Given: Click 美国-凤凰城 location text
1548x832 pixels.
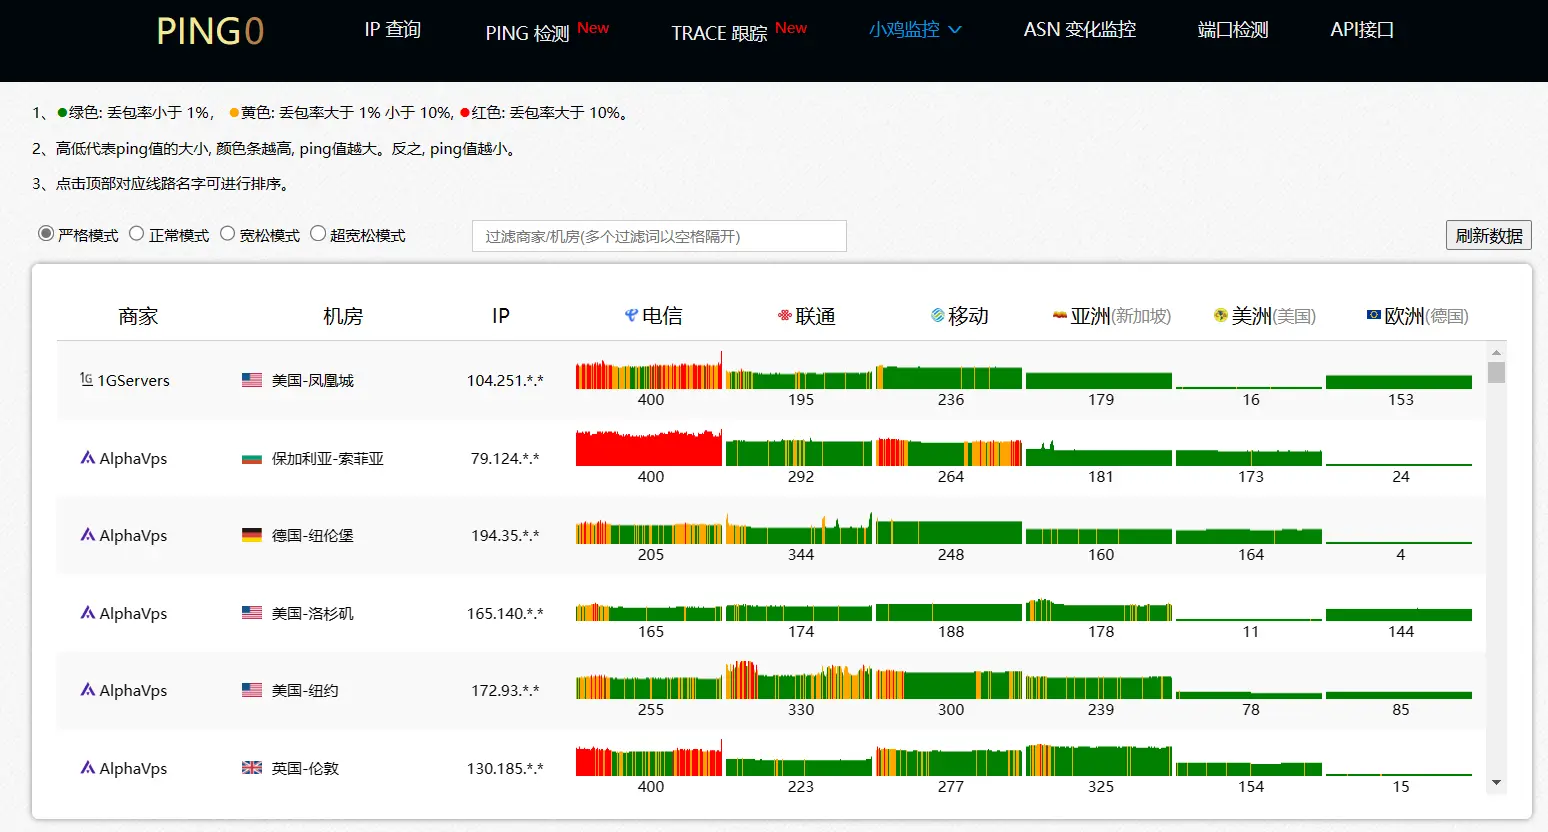Looking at the screenshot, I should click(x=313, y=380).
